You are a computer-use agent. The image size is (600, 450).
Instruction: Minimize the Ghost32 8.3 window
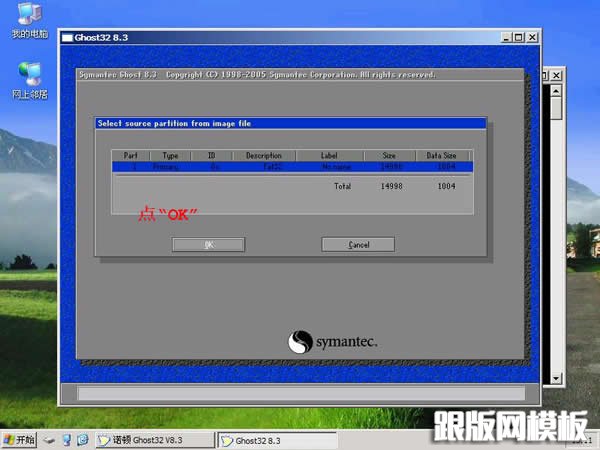click(506, 38)
